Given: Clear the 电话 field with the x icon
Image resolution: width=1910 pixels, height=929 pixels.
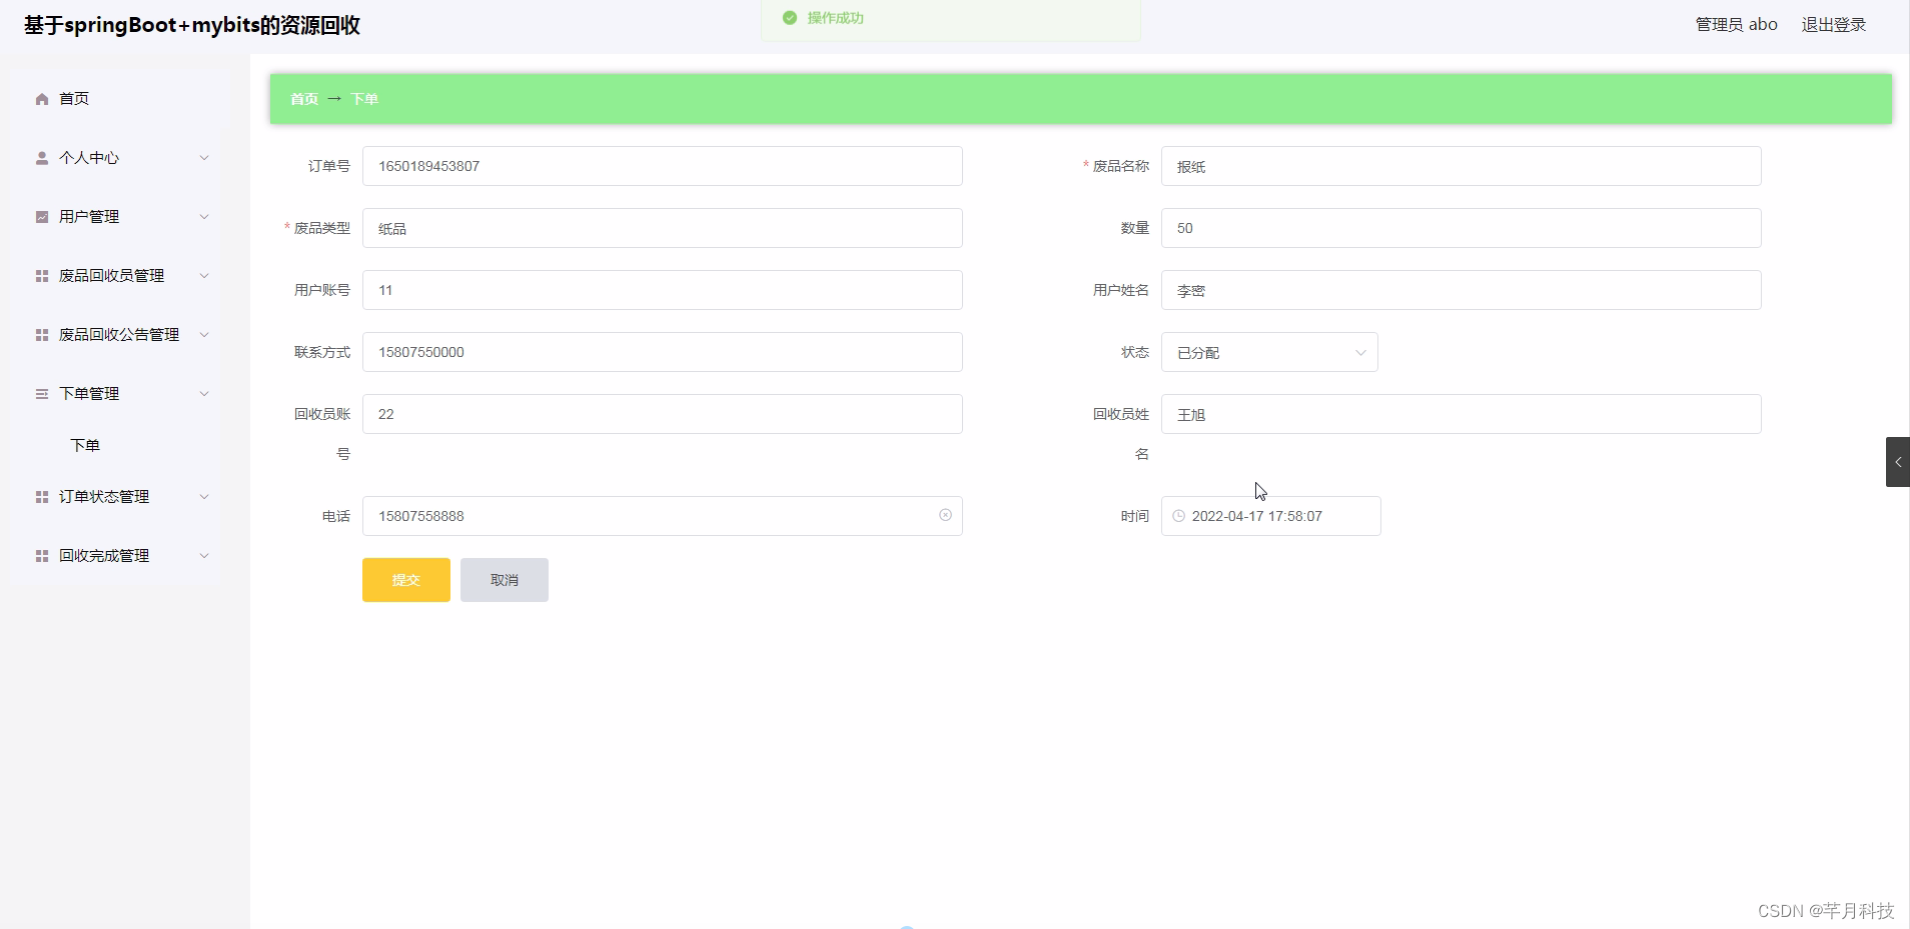Looking at the screenshot, I should tap(944, 515).
